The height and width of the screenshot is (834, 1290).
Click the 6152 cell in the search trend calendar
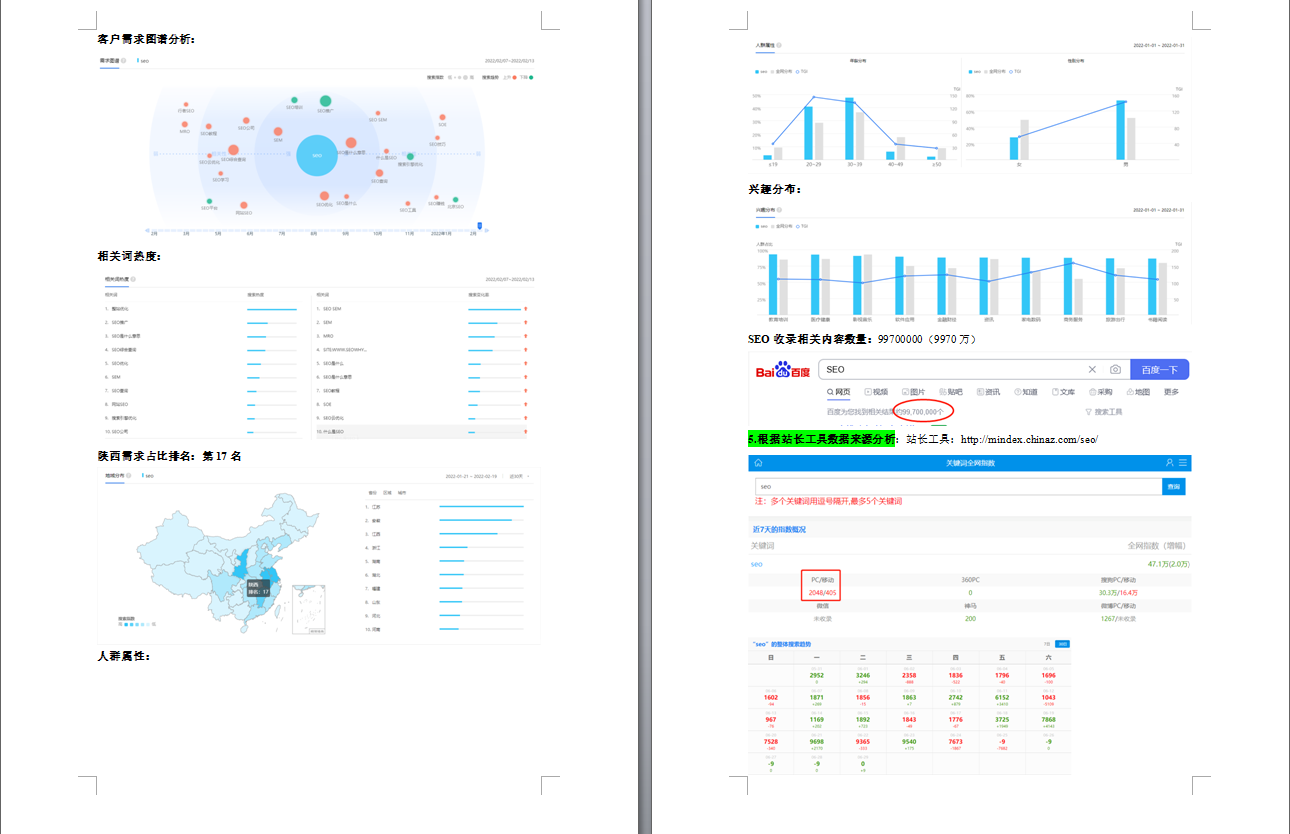point(1003,697)
